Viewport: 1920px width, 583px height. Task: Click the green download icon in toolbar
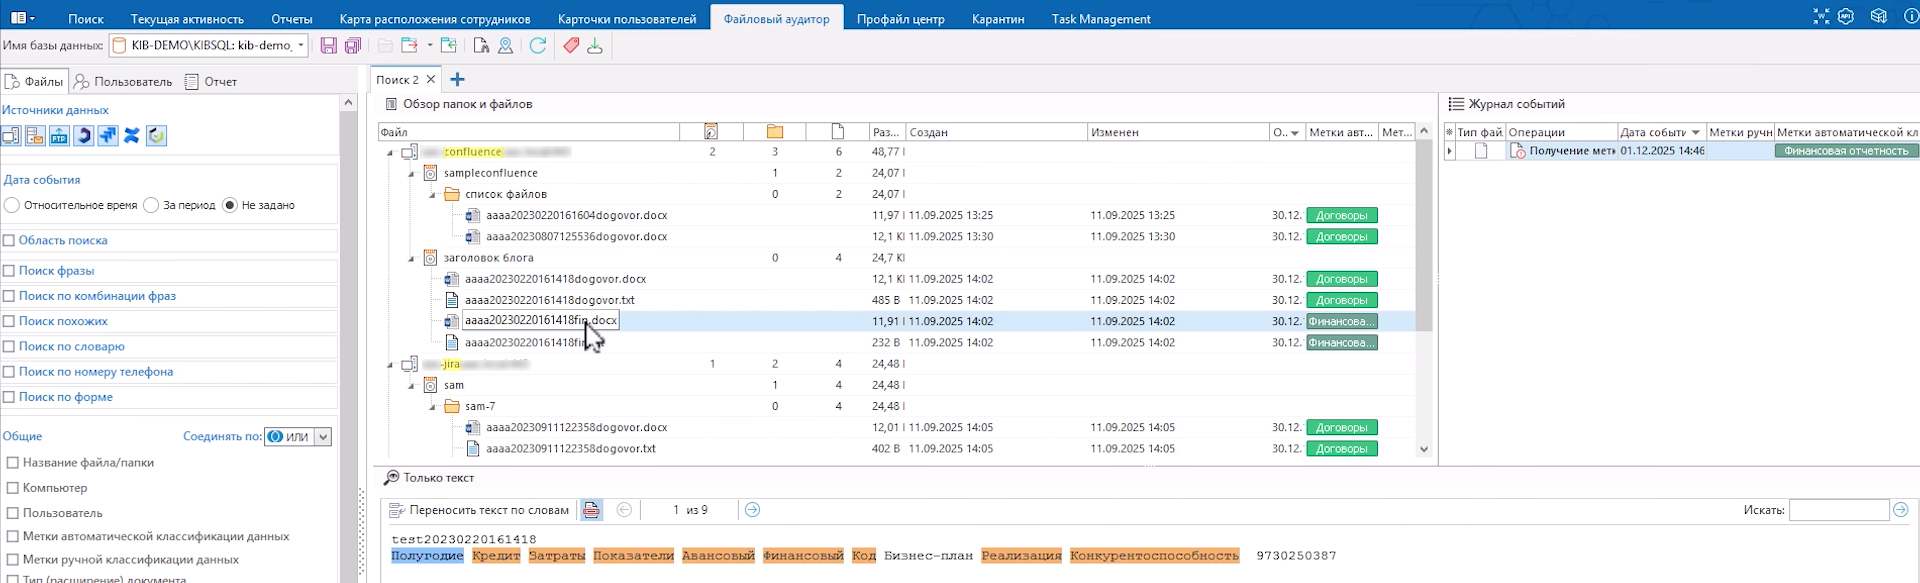(595, 46)
